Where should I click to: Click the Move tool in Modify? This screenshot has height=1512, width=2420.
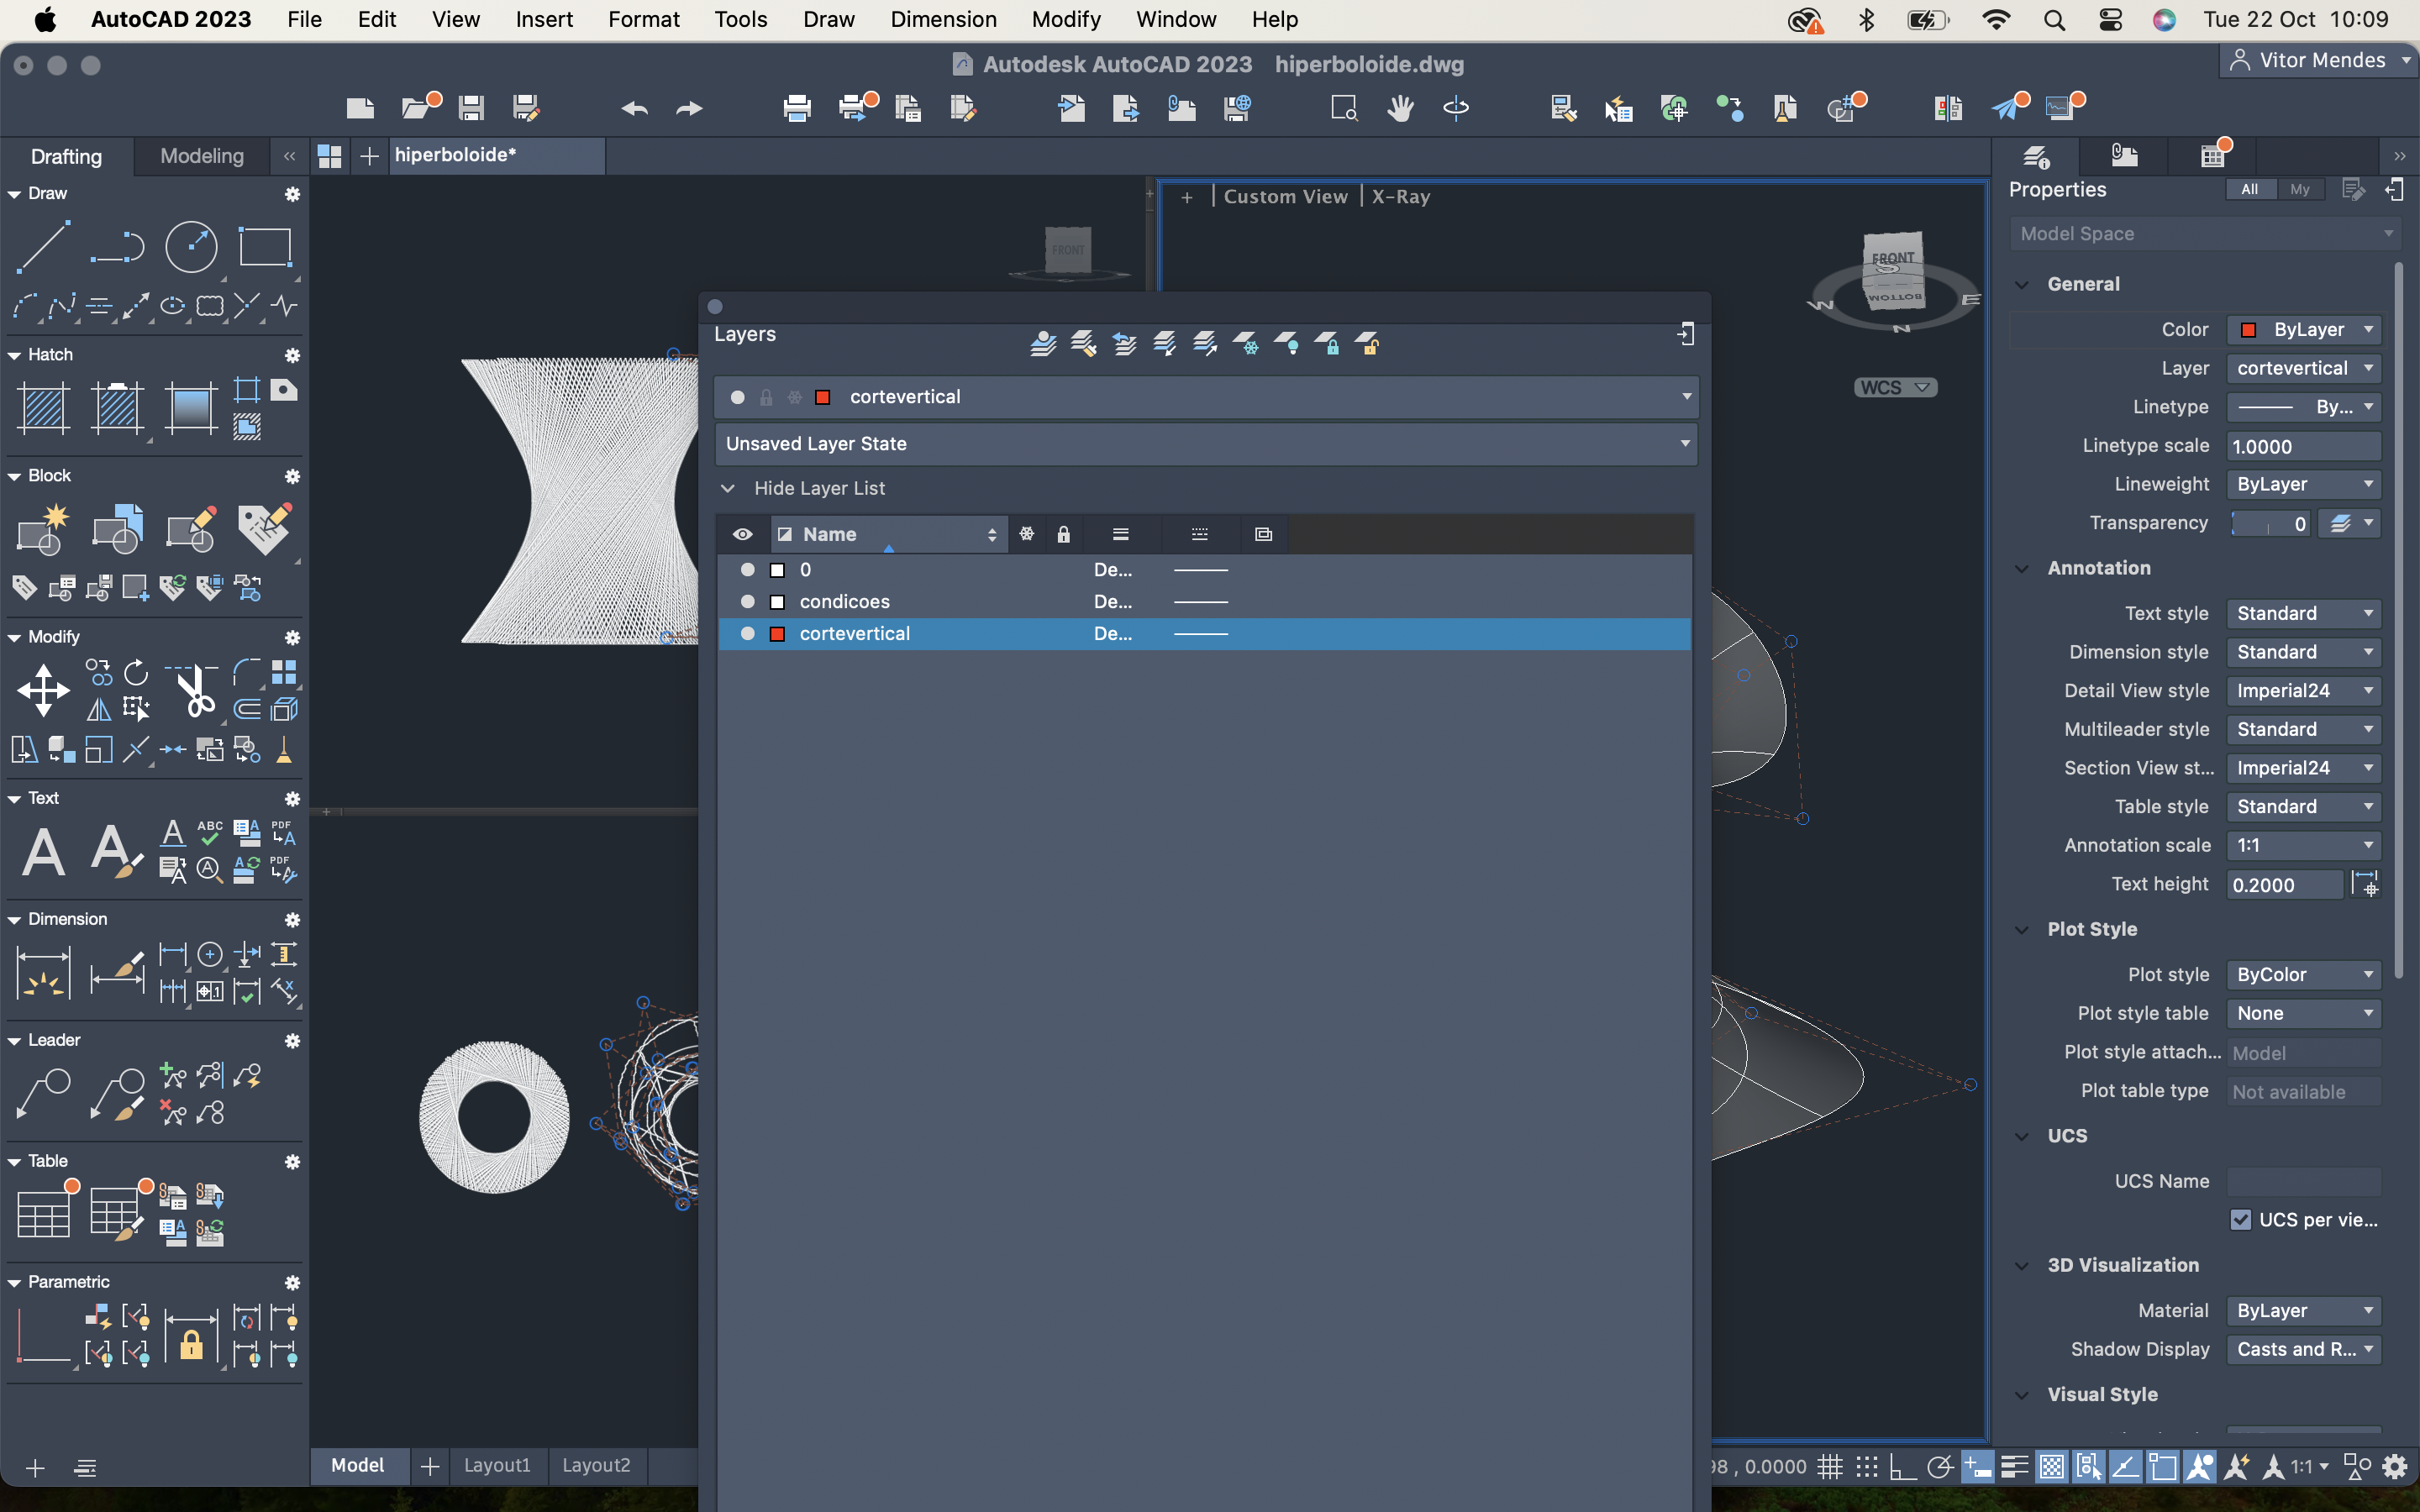click(x=43, y=690)
